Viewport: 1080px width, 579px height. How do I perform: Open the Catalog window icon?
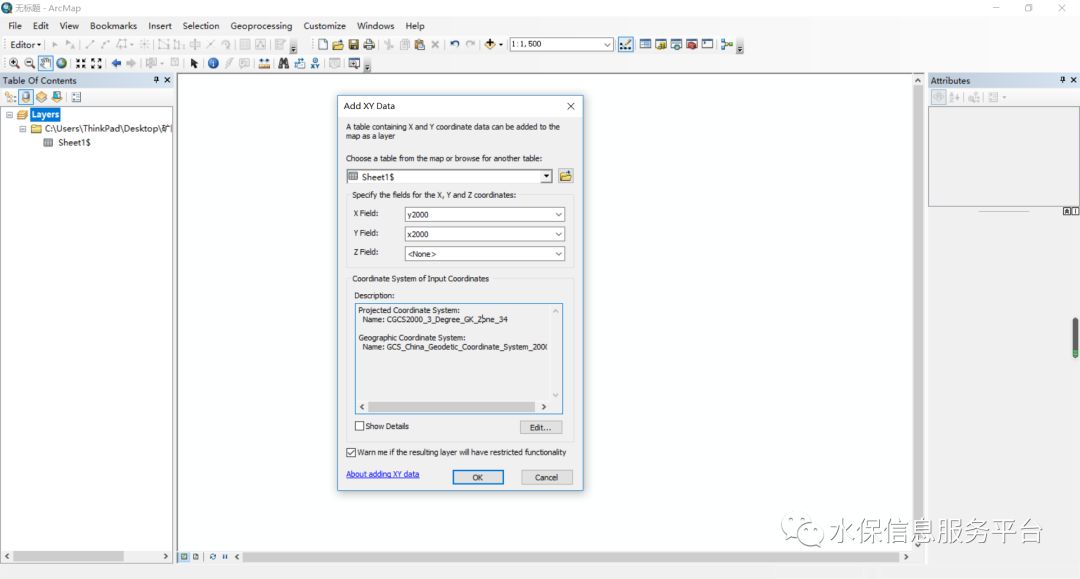pos(661,44)
